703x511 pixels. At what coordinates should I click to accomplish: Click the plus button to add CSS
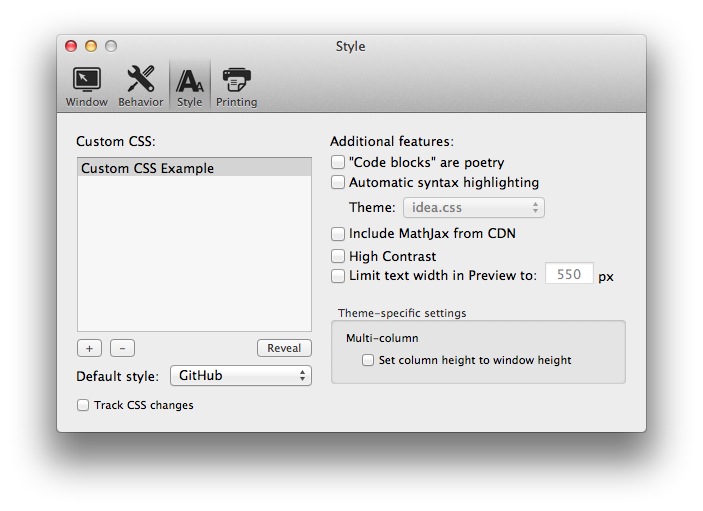89,348
